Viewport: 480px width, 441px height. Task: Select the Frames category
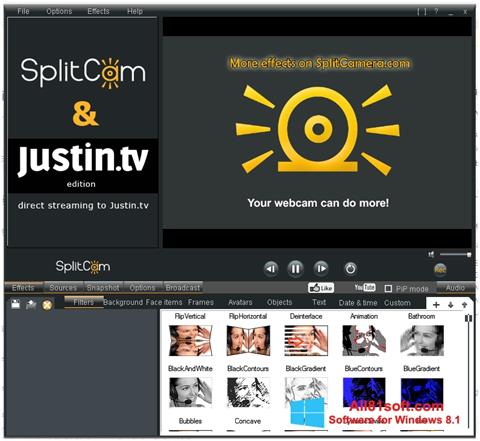click(x=201, y=302)
